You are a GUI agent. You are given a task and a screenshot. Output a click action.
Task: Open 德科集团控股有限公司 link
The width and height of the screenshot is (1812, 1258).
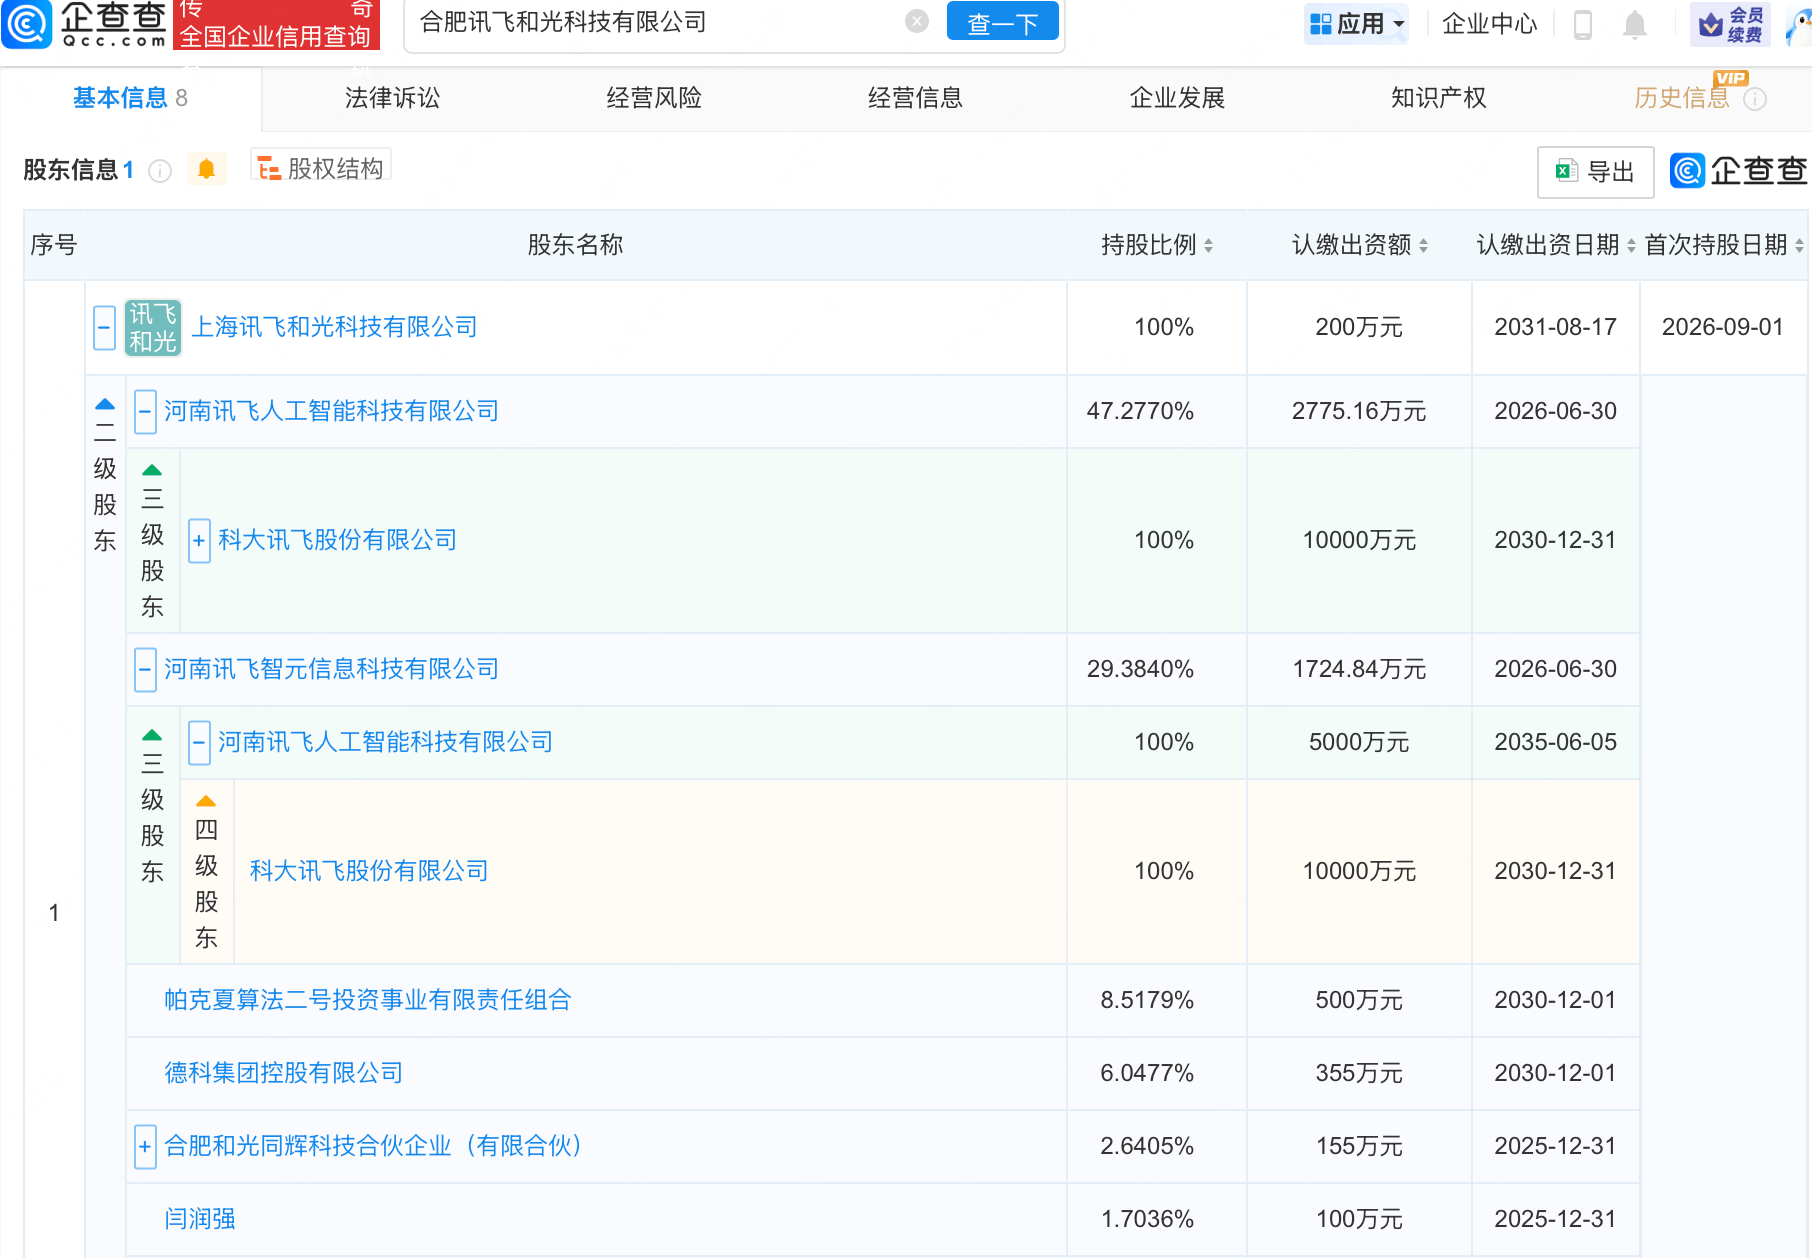coord(283,1073)
